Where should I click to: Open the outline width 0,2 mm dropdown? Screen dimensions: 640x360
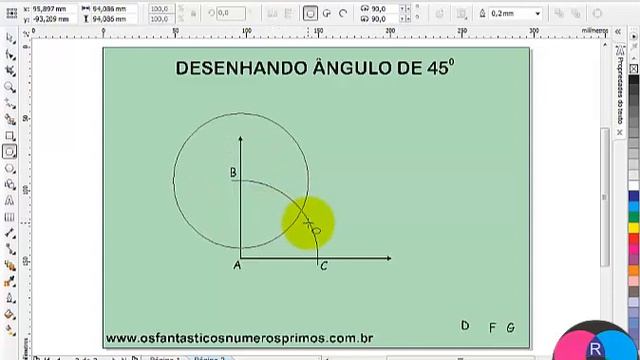pos(538,13)
